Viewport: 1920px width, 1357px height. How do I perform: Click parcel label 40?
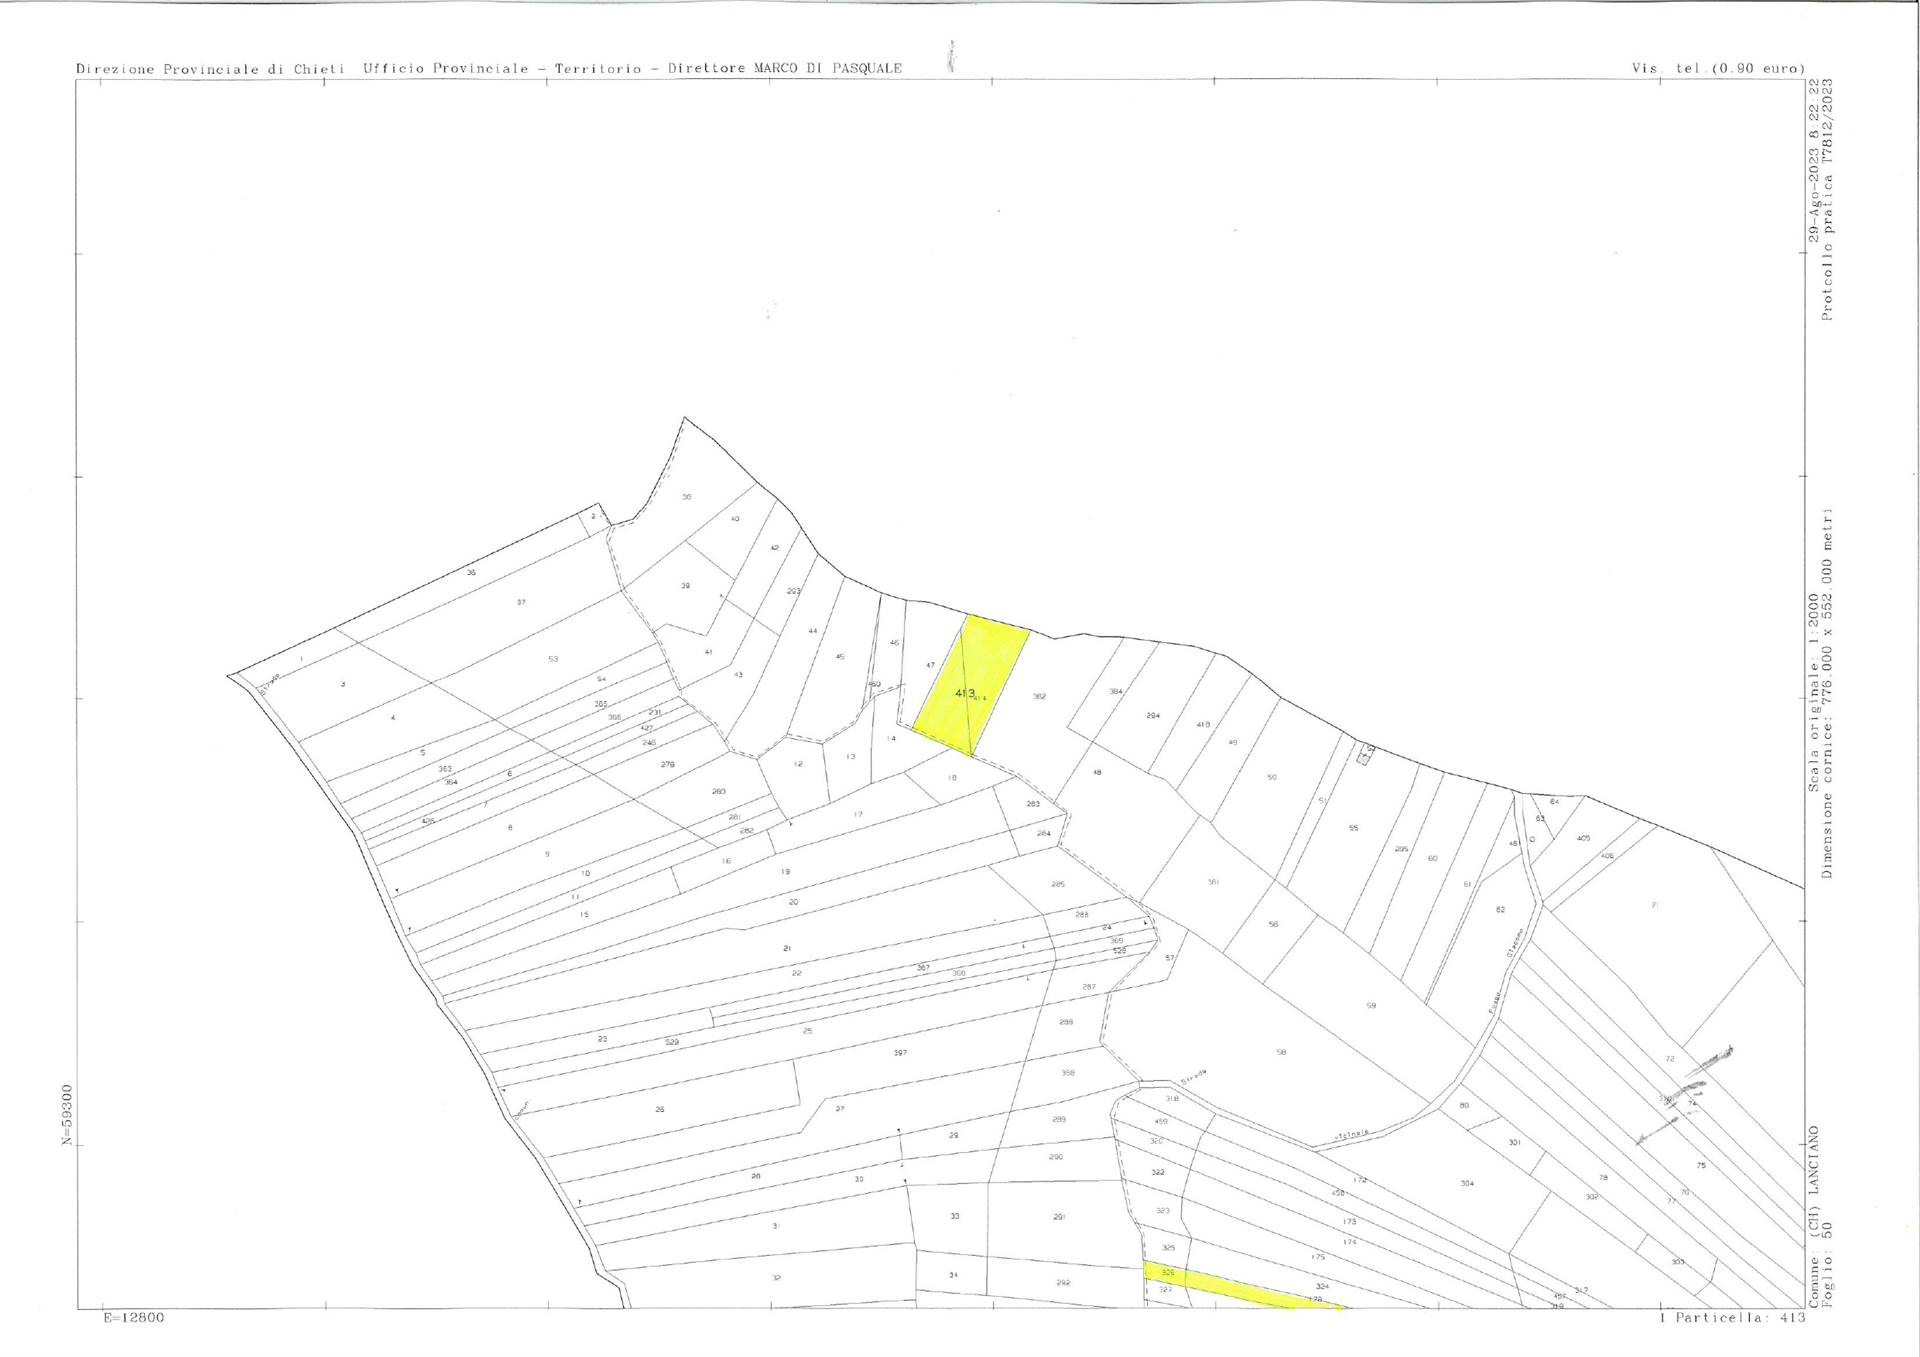(735, 519)
